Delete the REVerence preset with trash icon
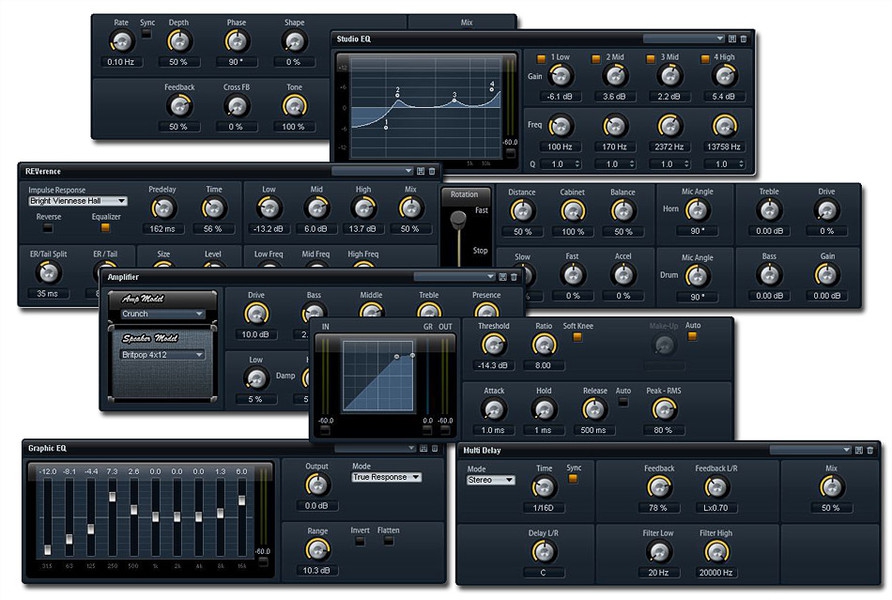The height and width of the screenshot is (600, 892). pyautogui.click(x=433, y=171)
